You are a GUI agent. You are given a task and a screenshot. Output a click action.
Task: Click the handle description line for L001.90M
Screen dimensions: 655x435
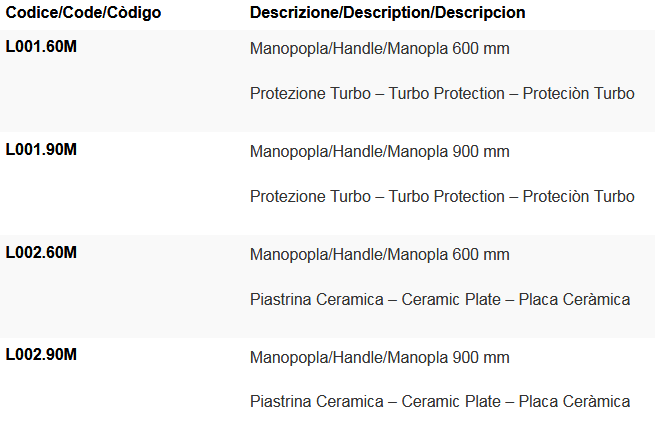[x=379, y=152]
